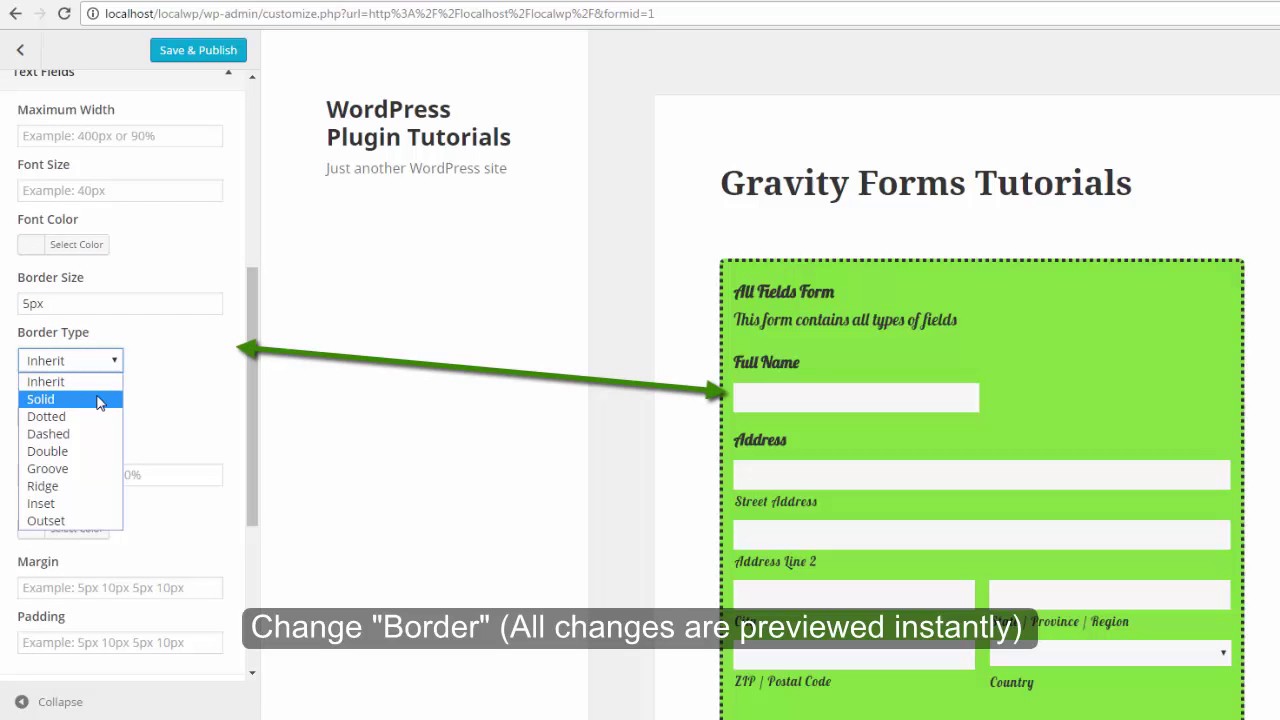The image size is (1280, 720).
Task: Click the City field in form preview
Action: 854,595
